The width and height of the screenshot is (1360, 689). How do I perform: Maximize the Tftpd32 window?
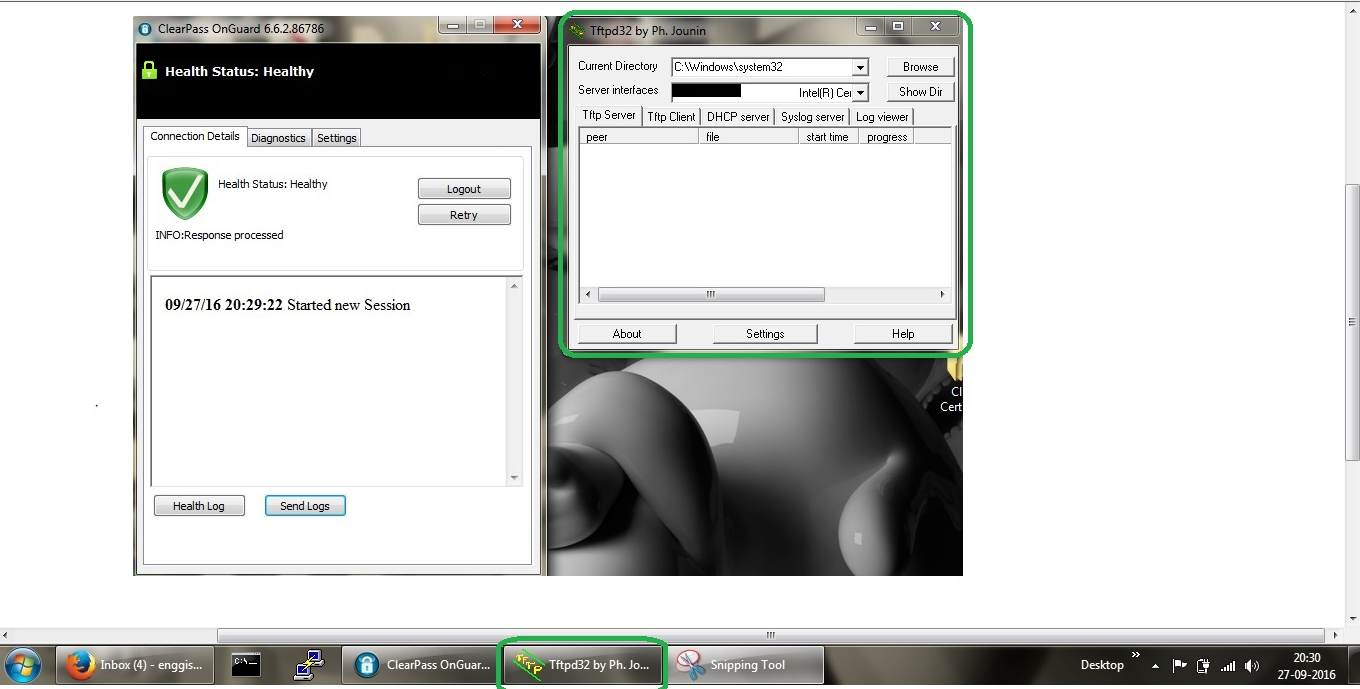click(x=898, y=27)
